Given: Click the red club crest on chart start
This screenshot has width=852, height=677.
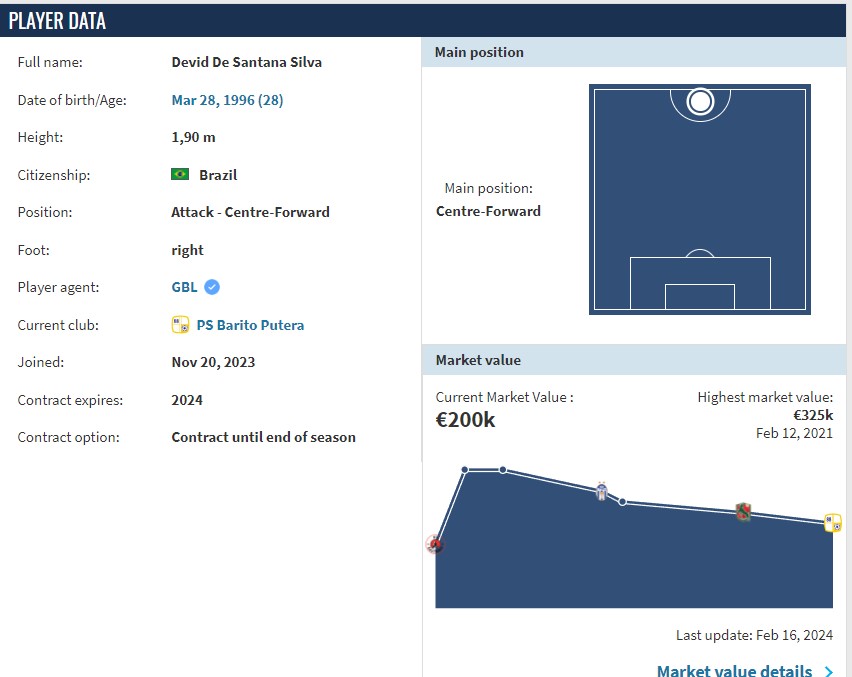Looking at the screenshot, I should (x=434, y=544).
